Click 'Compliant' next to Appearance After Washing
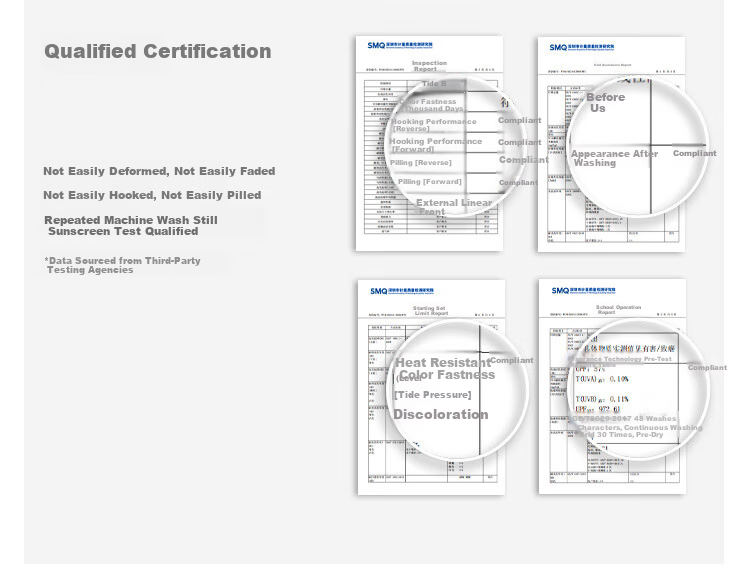Screen dimensions: 750x571 [x=695, y=154]
